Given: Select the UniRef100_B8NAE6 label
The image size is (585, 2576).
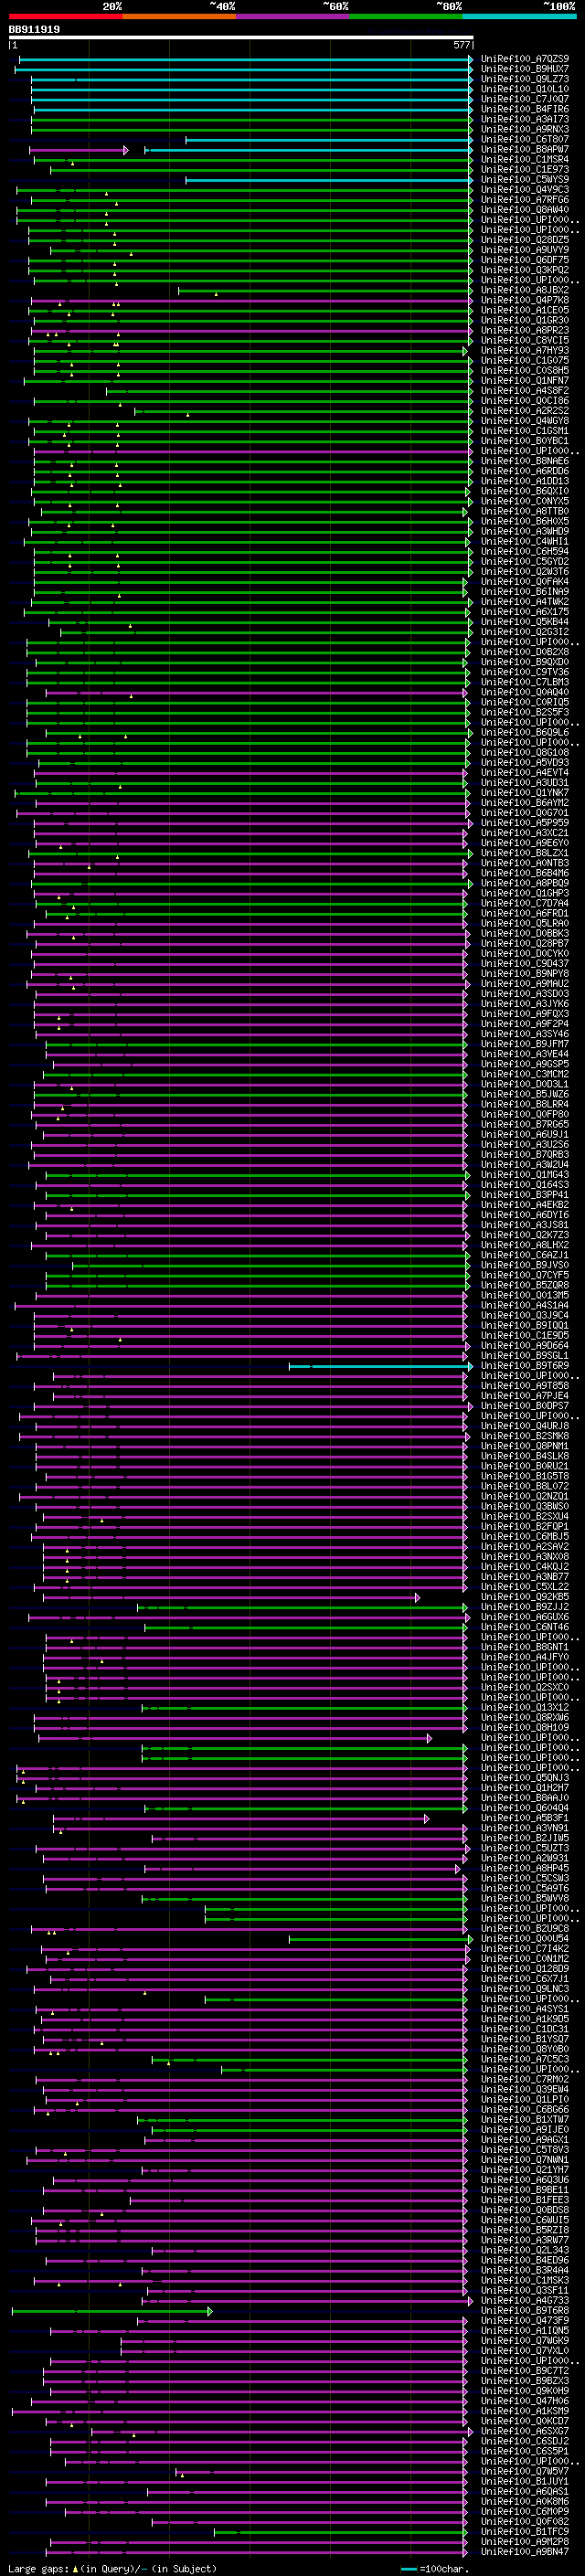Looking at the screenshot, I should (x=525, y=461).
